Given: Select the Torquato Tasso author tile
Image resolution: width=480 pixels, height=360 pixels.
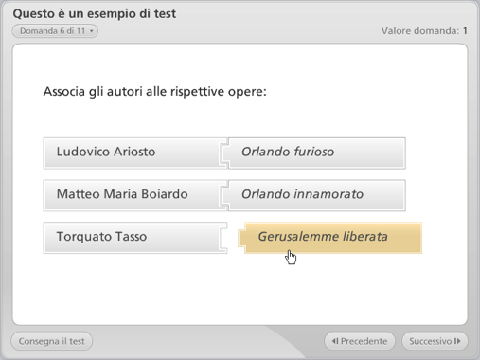Looking at the screenshot, I should click(x=135, y=238).
